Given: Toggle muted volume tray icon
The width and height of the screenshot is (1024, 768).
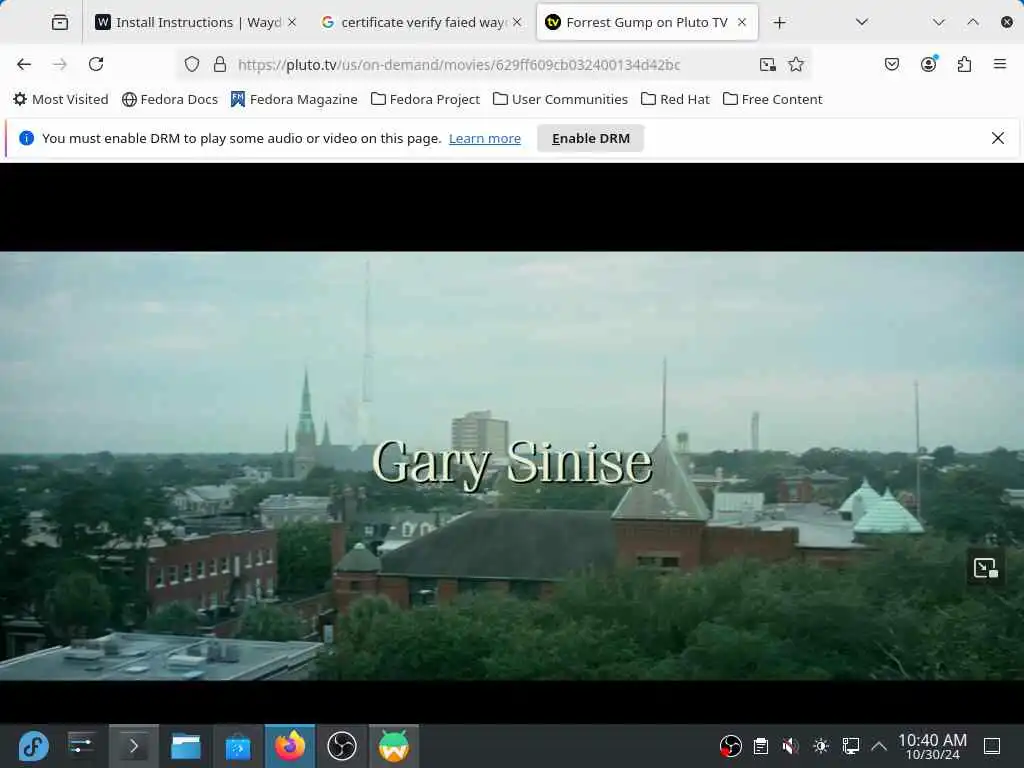Looking at the screenshot, I should pyautogui.click(x=791, y=746).
